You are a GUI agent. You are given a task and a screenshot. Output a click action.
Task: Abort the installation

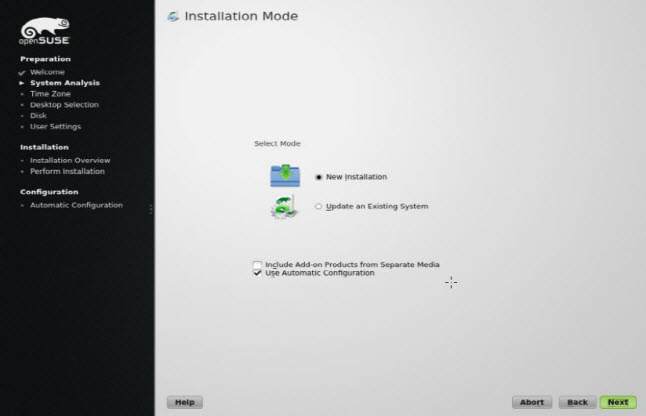(x=532, y=402)
